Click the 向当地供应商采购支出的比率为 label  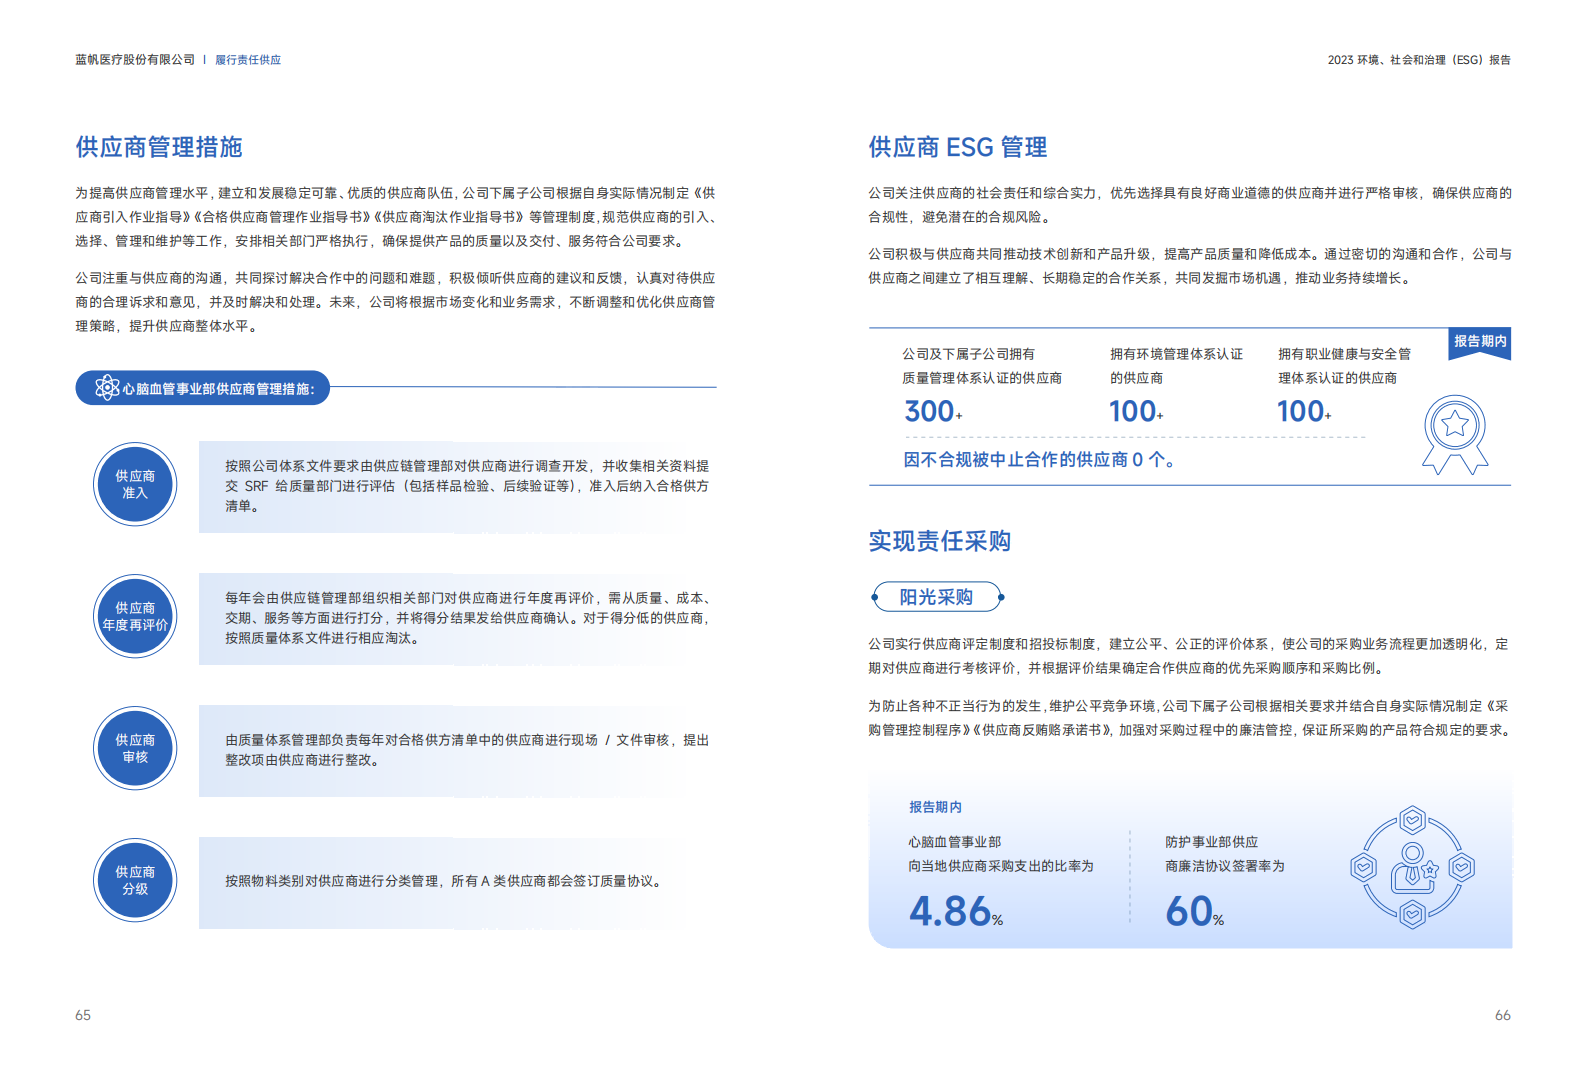coord(1001,866)
